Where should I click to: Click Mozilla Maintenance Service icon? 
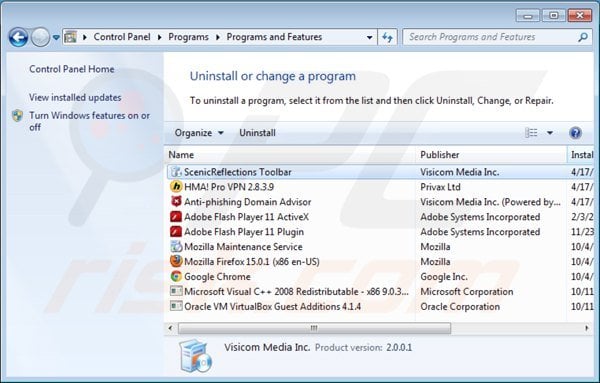(176, 246)
